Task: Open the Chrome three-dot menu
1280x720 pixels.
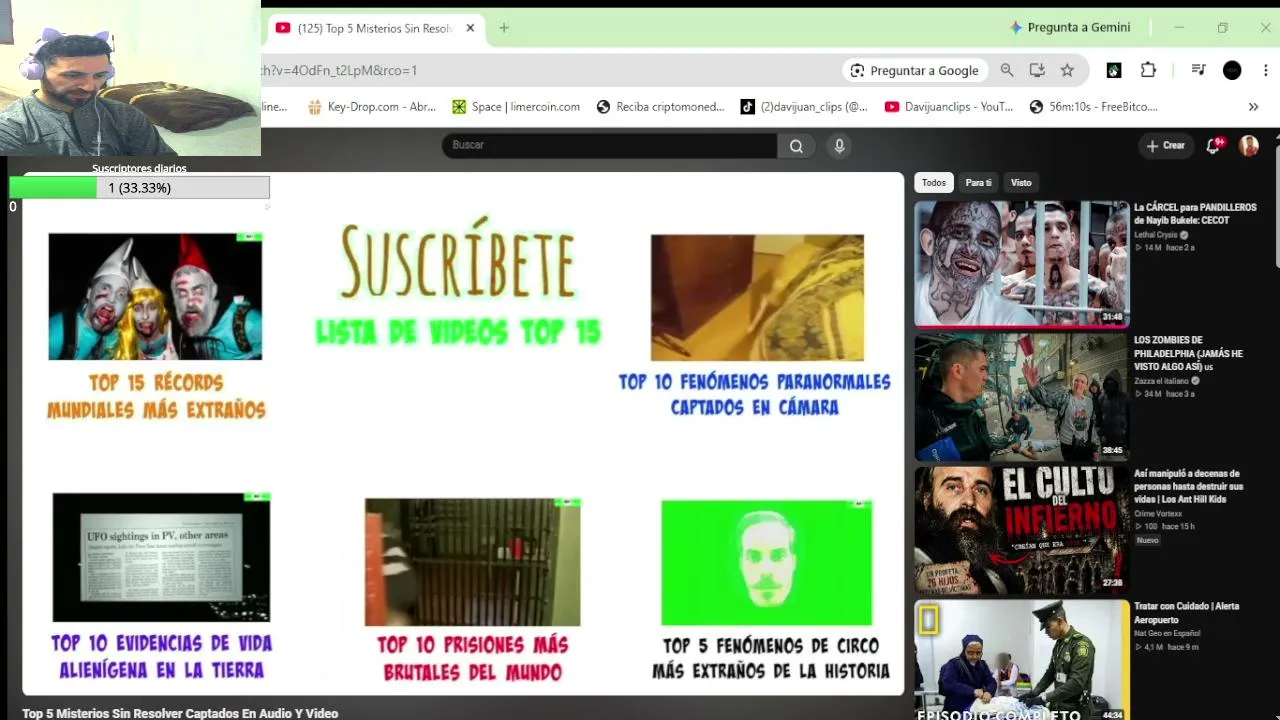Action: point(1266,70)
